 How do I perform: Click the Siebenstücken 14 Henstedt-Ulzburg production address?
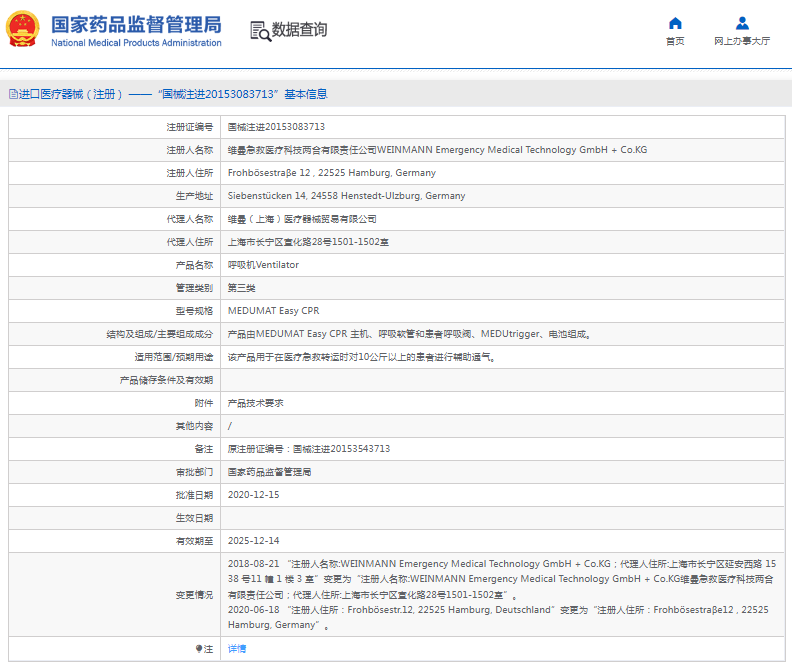(x=346, y=196)
